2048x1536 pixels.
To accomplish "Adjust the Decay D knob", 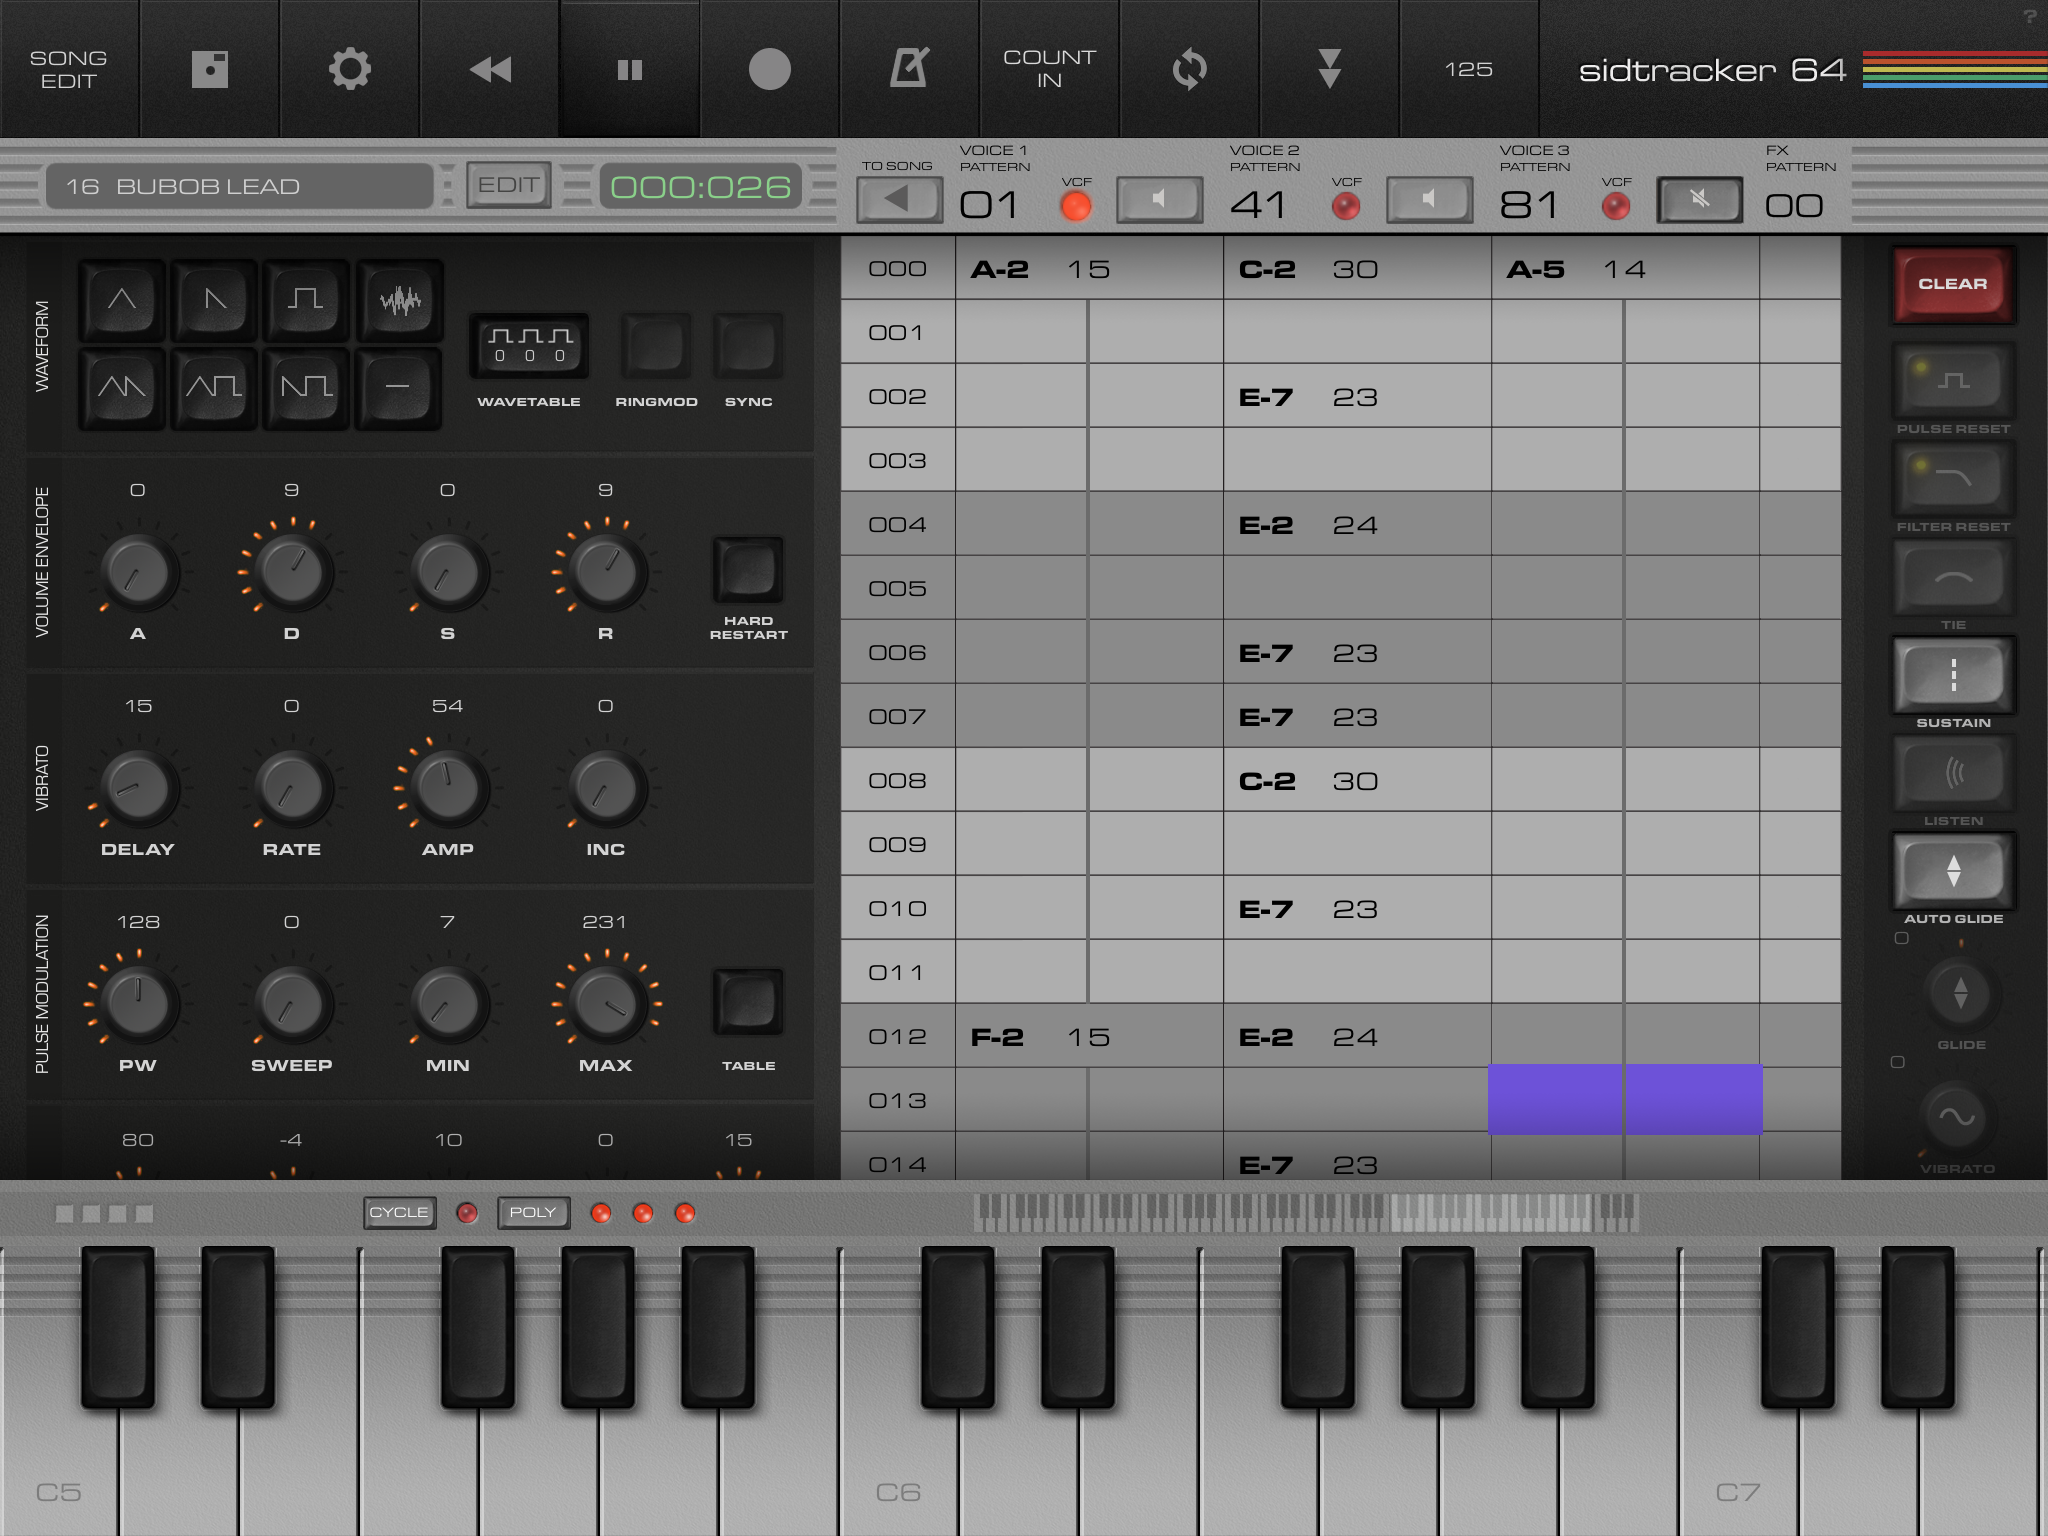I will coord(292,572).
